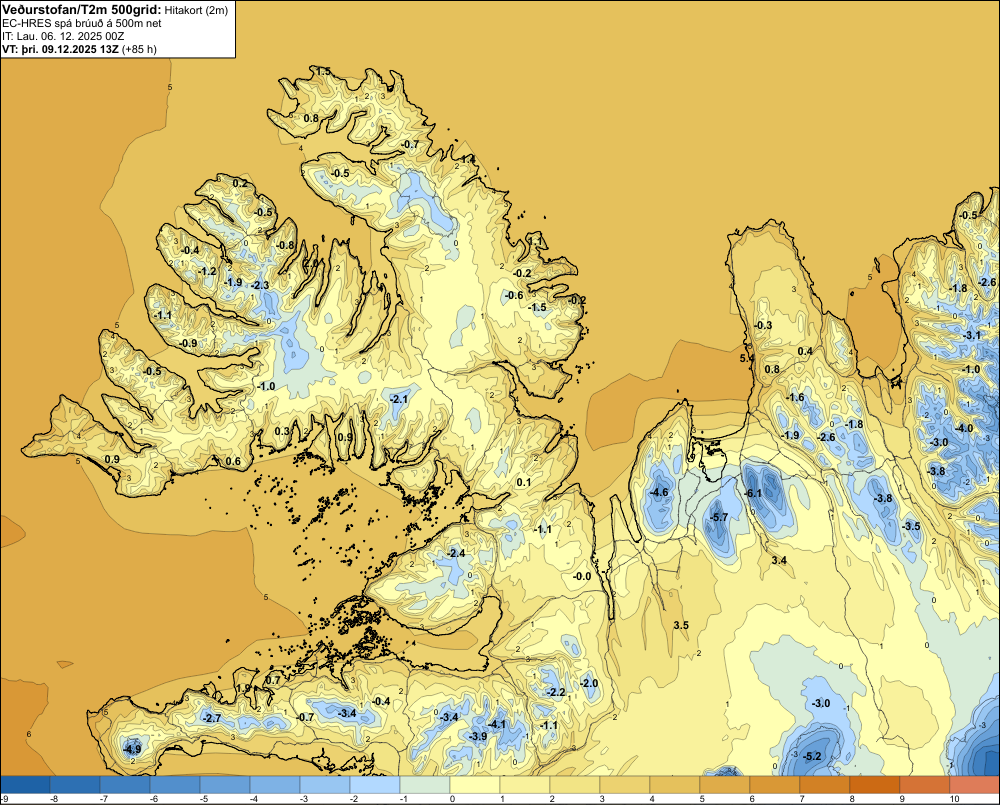
Task: Click the '-1.2' temperature label
Action: pos(207,271)
